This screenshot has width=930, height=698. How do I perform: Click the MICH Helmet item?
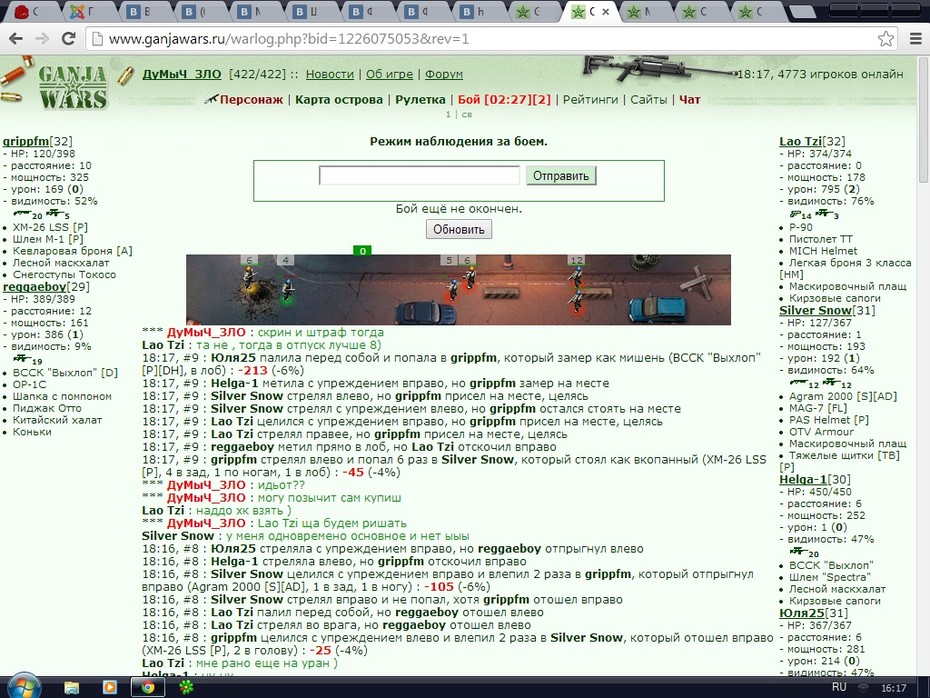click(x=823, y=251)
